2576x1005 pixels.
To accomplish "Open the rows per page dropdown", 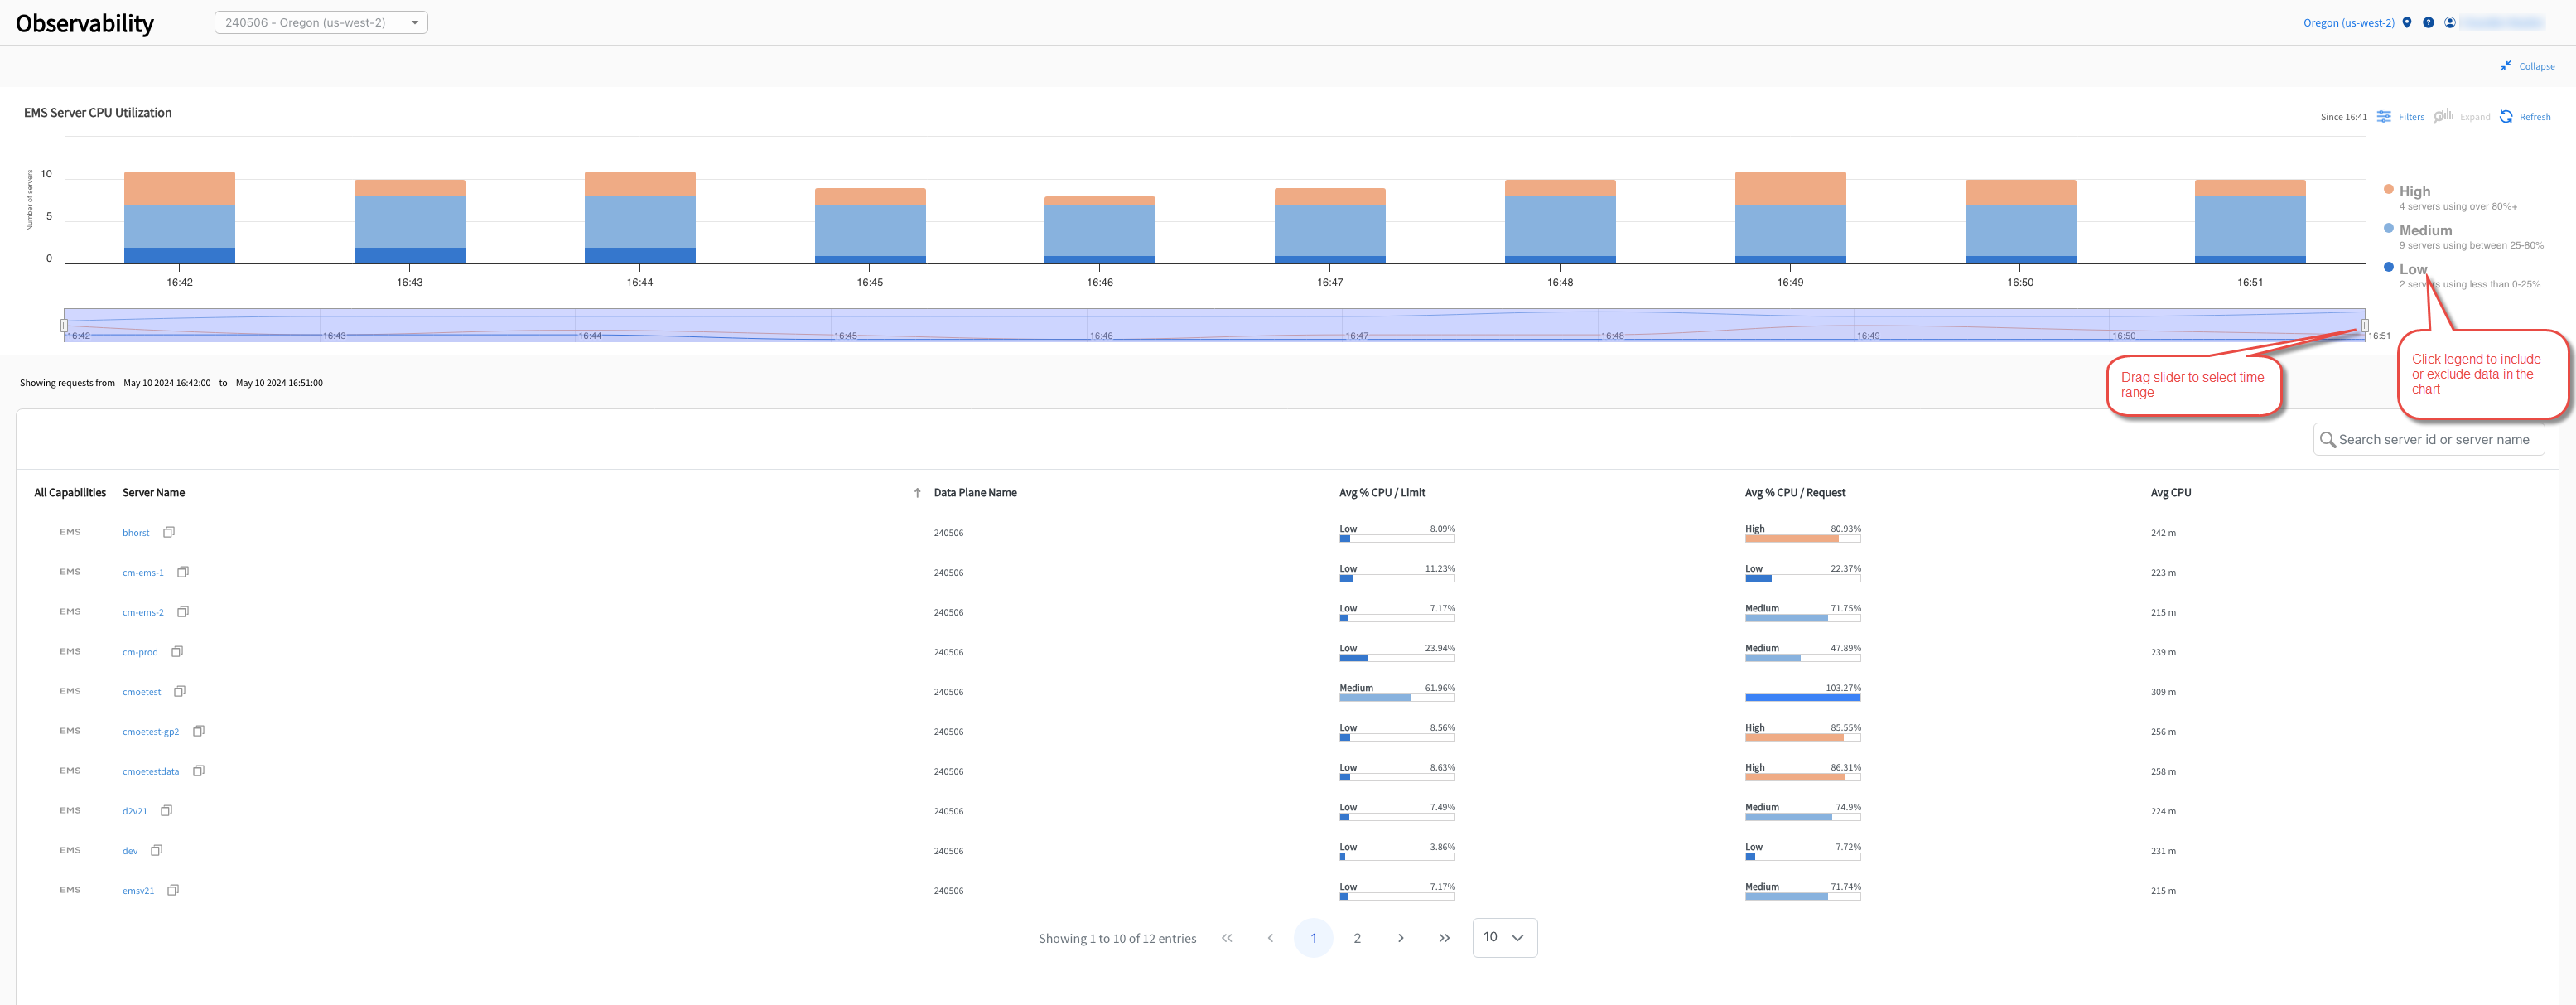I will click(x=1504, y=937).
